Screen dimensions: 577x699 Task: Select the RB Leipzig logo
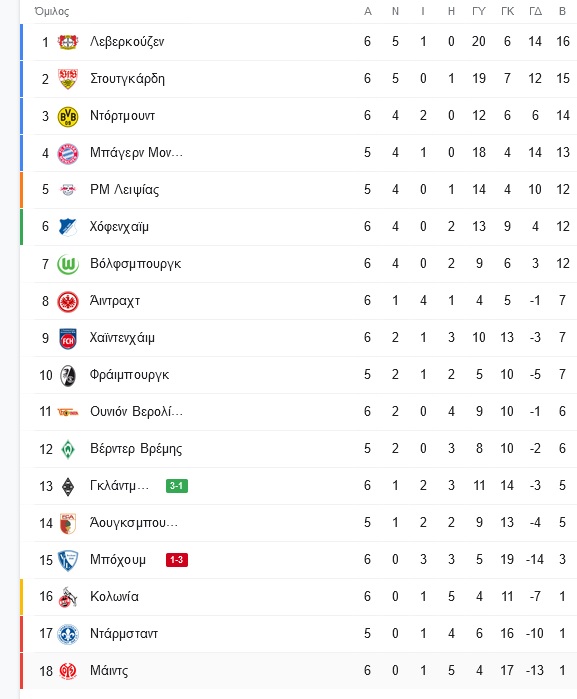pyautogui.click(x=68, y=190)
